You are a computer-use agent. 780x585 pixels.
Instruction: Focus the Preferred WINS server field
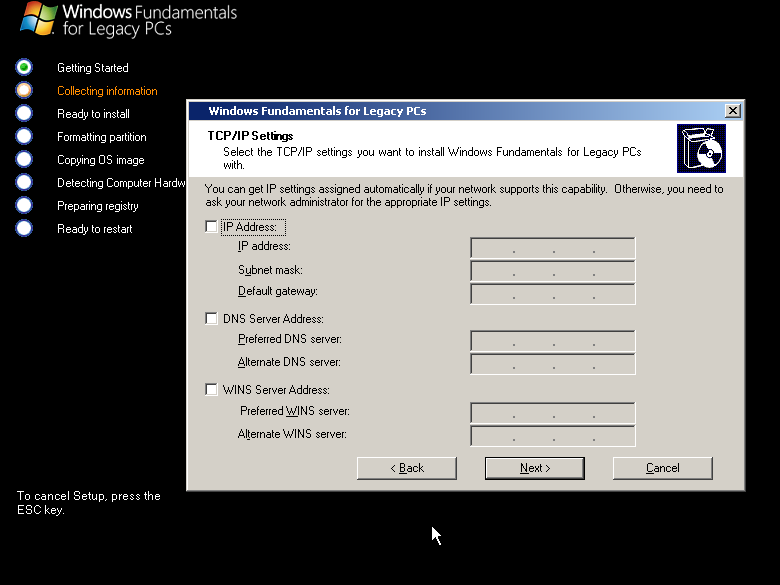pos(553,413)
